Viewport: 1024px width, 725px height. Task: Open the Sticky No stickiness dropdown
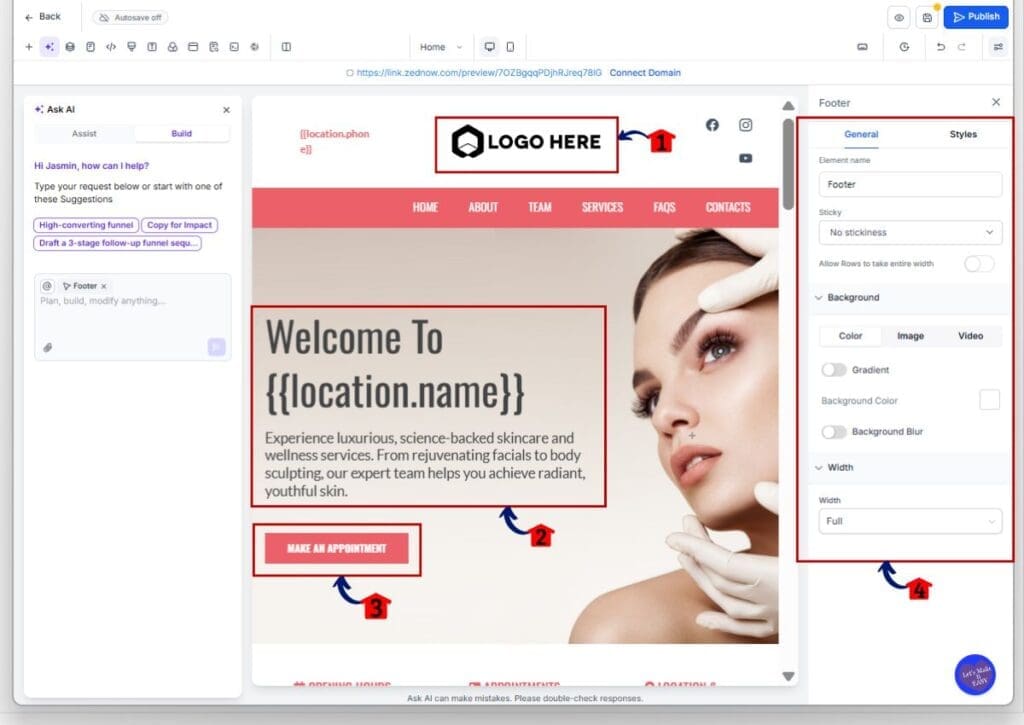(910, 233)
